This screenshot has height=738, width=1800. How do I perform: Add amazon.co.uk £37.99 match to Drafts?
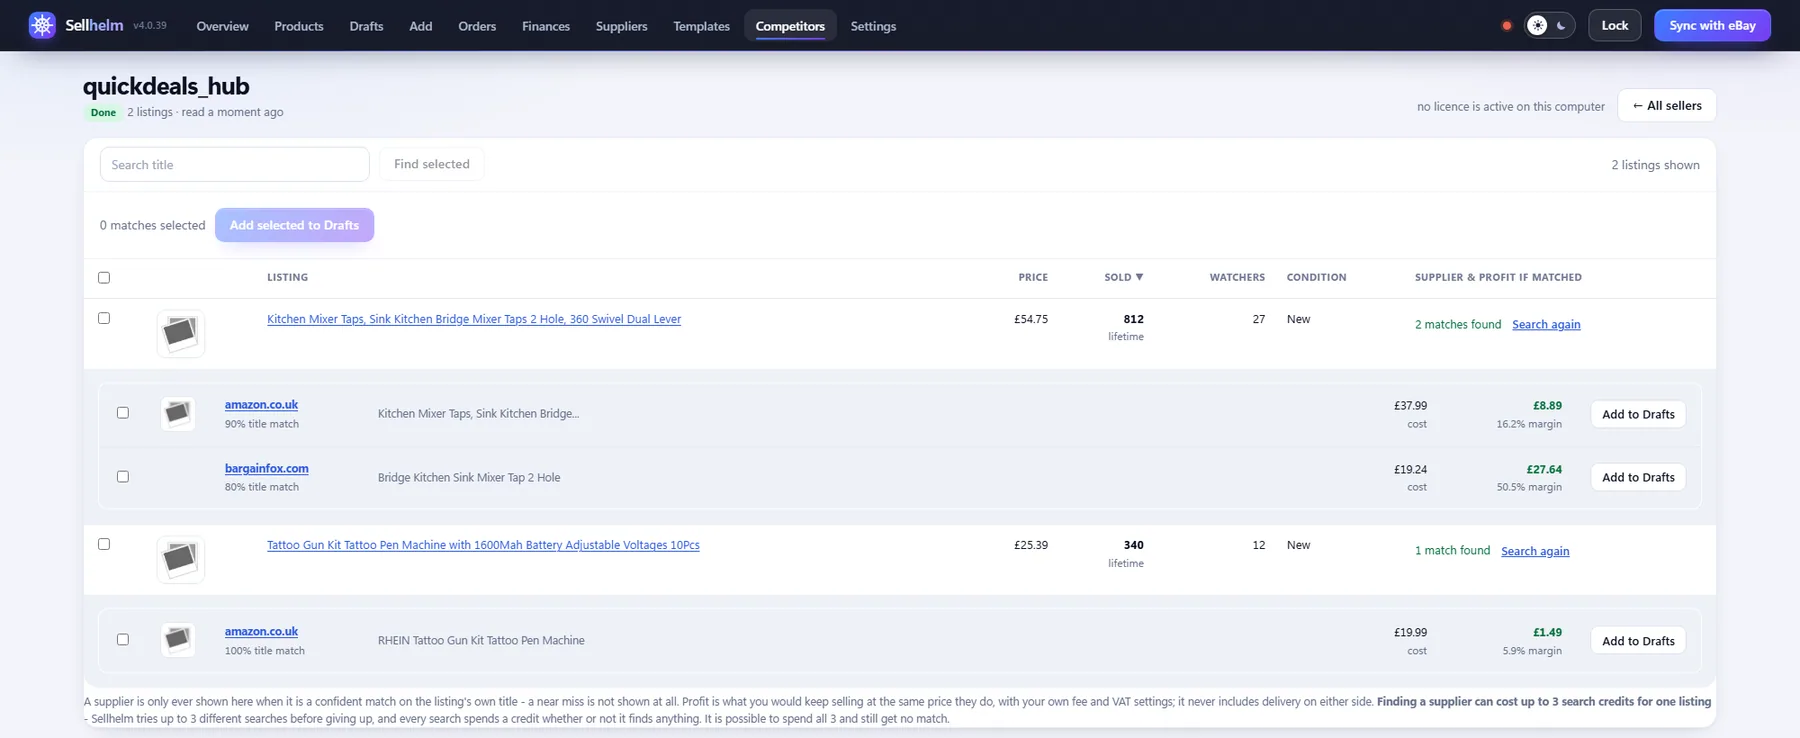point(1638,414)
